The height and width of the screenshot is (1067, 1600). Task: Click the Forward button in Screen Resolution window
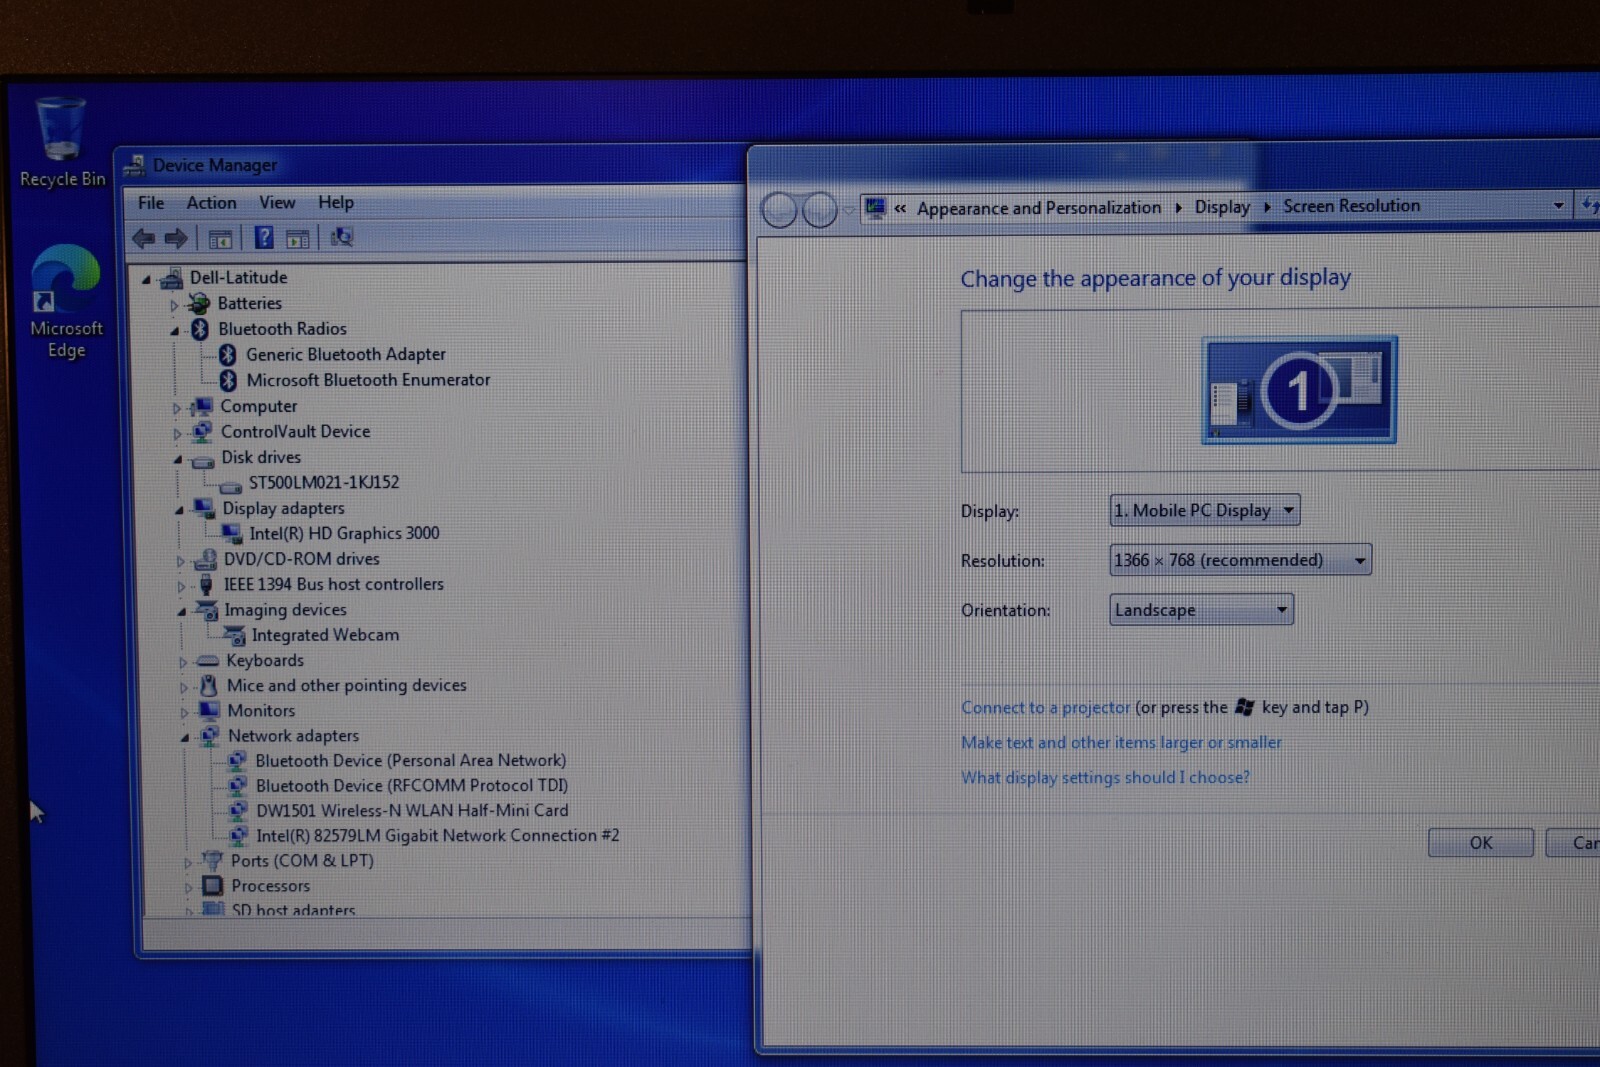(x=820, y=210)
